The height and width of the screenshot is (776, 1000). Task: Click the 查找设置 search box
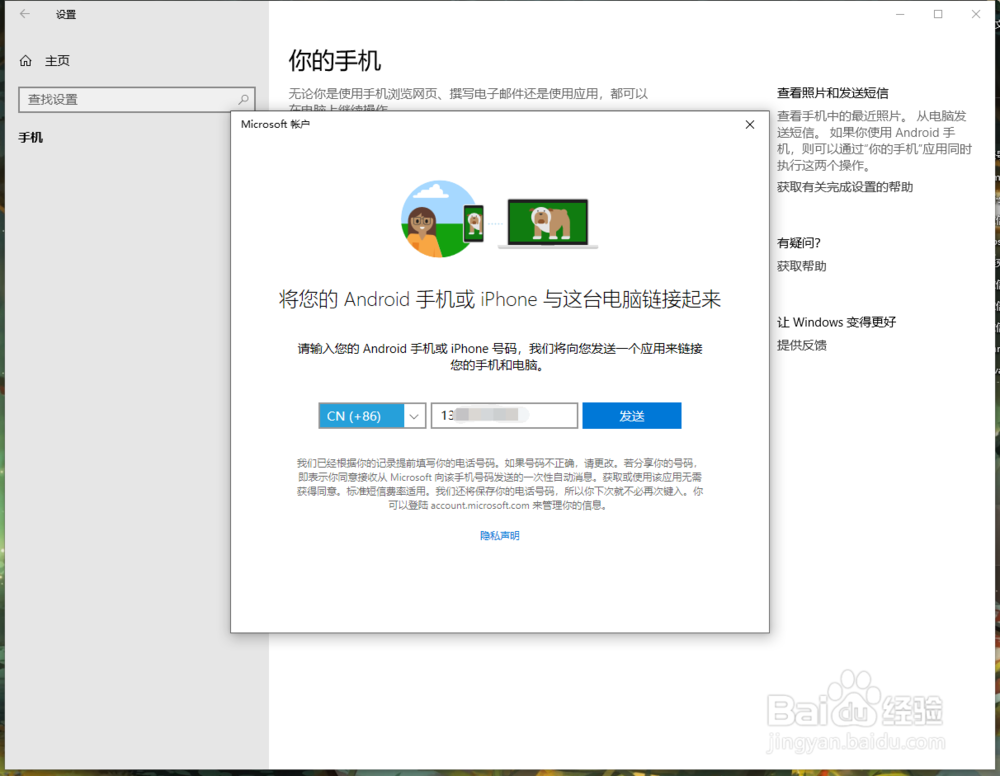136,99
